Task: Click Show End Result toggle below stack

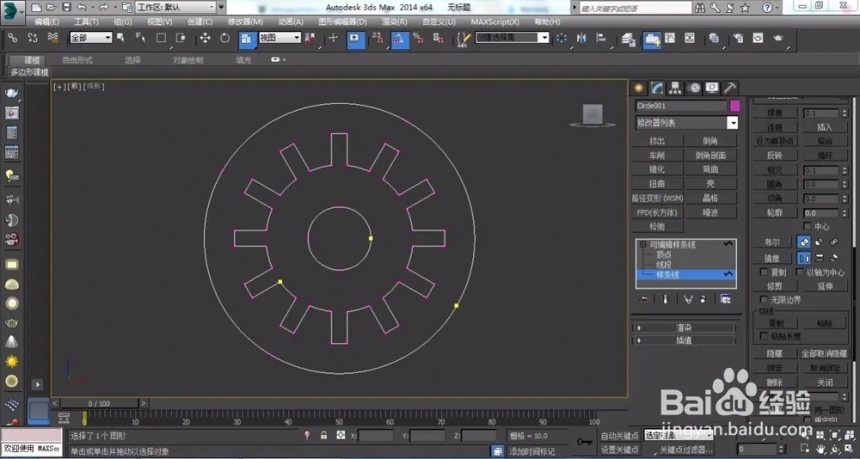Action: click(665, 299)
